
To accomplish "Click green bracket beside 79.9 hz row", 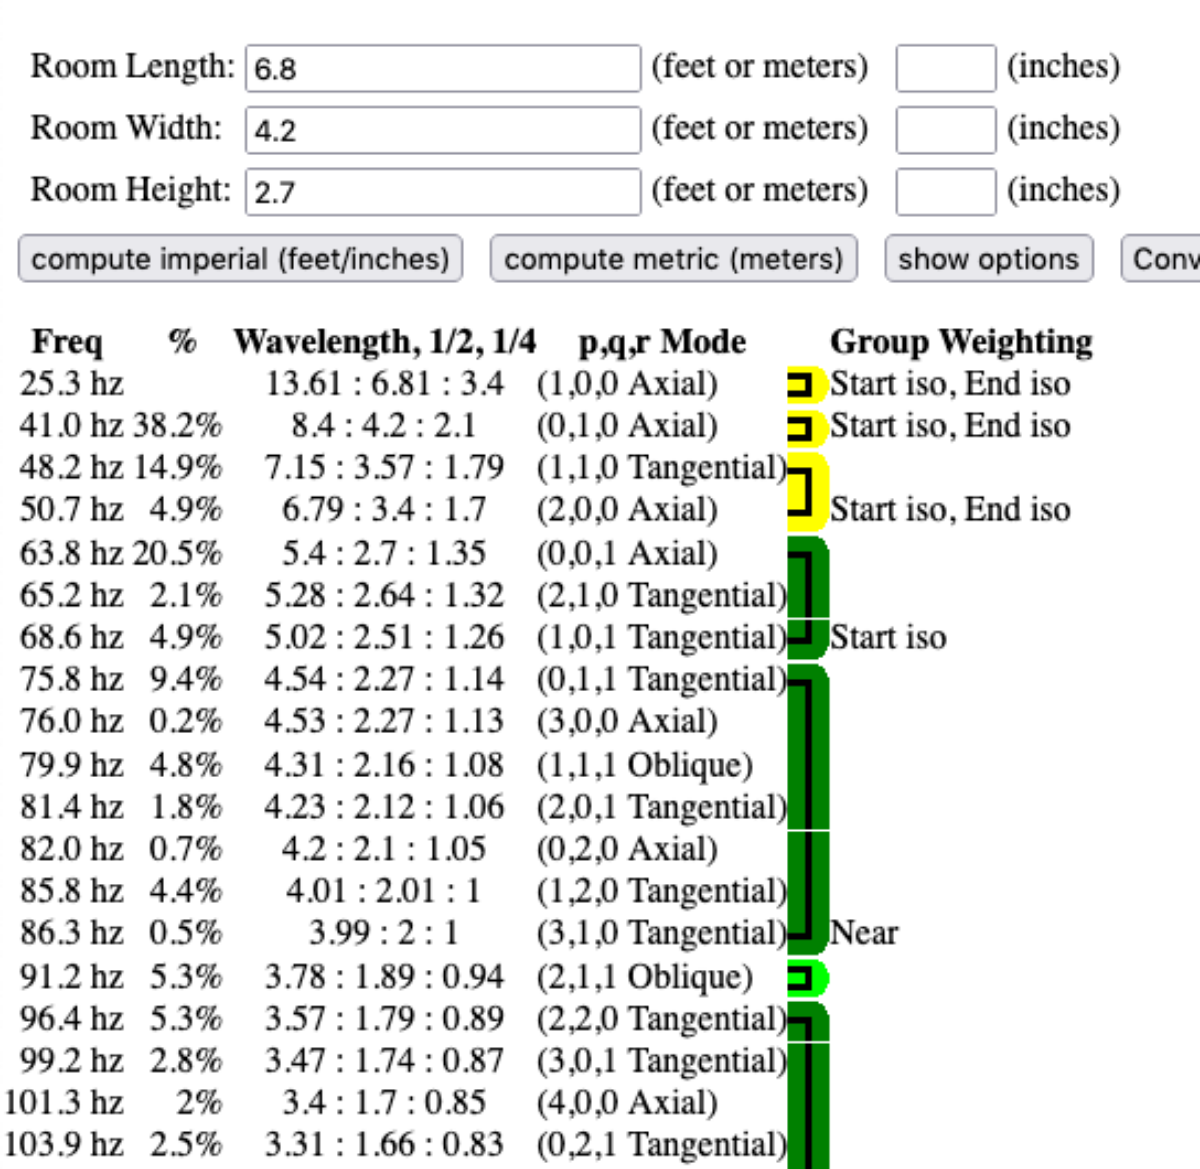I will [x=806, y=765].
